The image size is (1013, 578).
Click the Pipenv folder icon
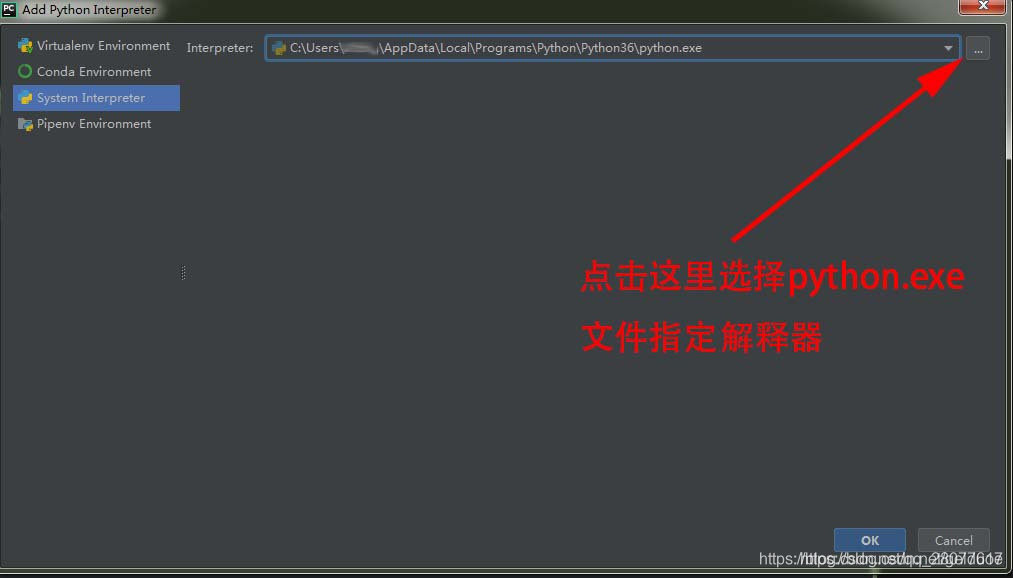click(x=25, y=124)
